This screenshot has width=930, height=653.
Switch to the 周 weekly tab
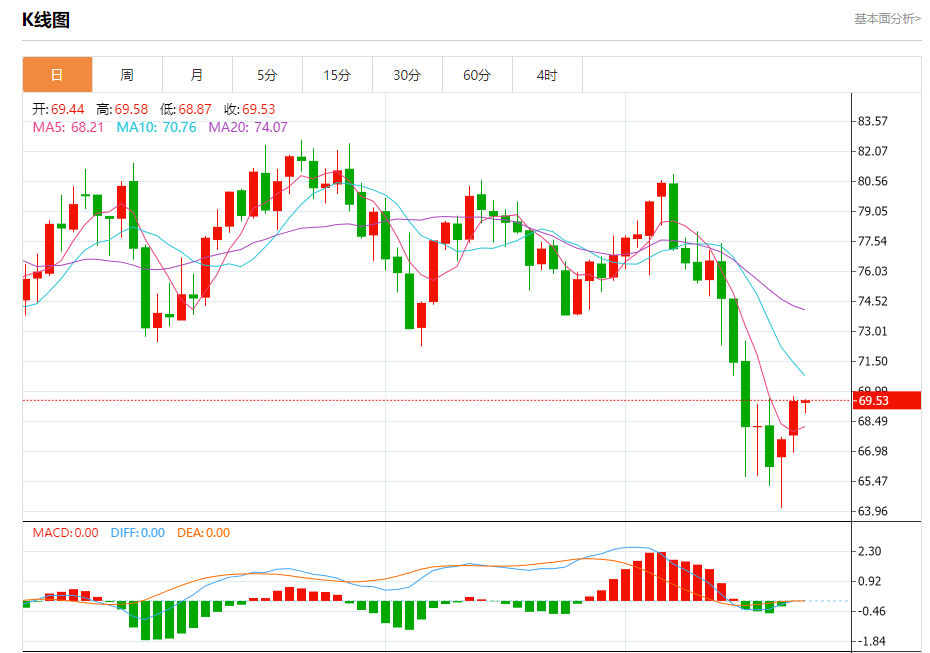127,75
